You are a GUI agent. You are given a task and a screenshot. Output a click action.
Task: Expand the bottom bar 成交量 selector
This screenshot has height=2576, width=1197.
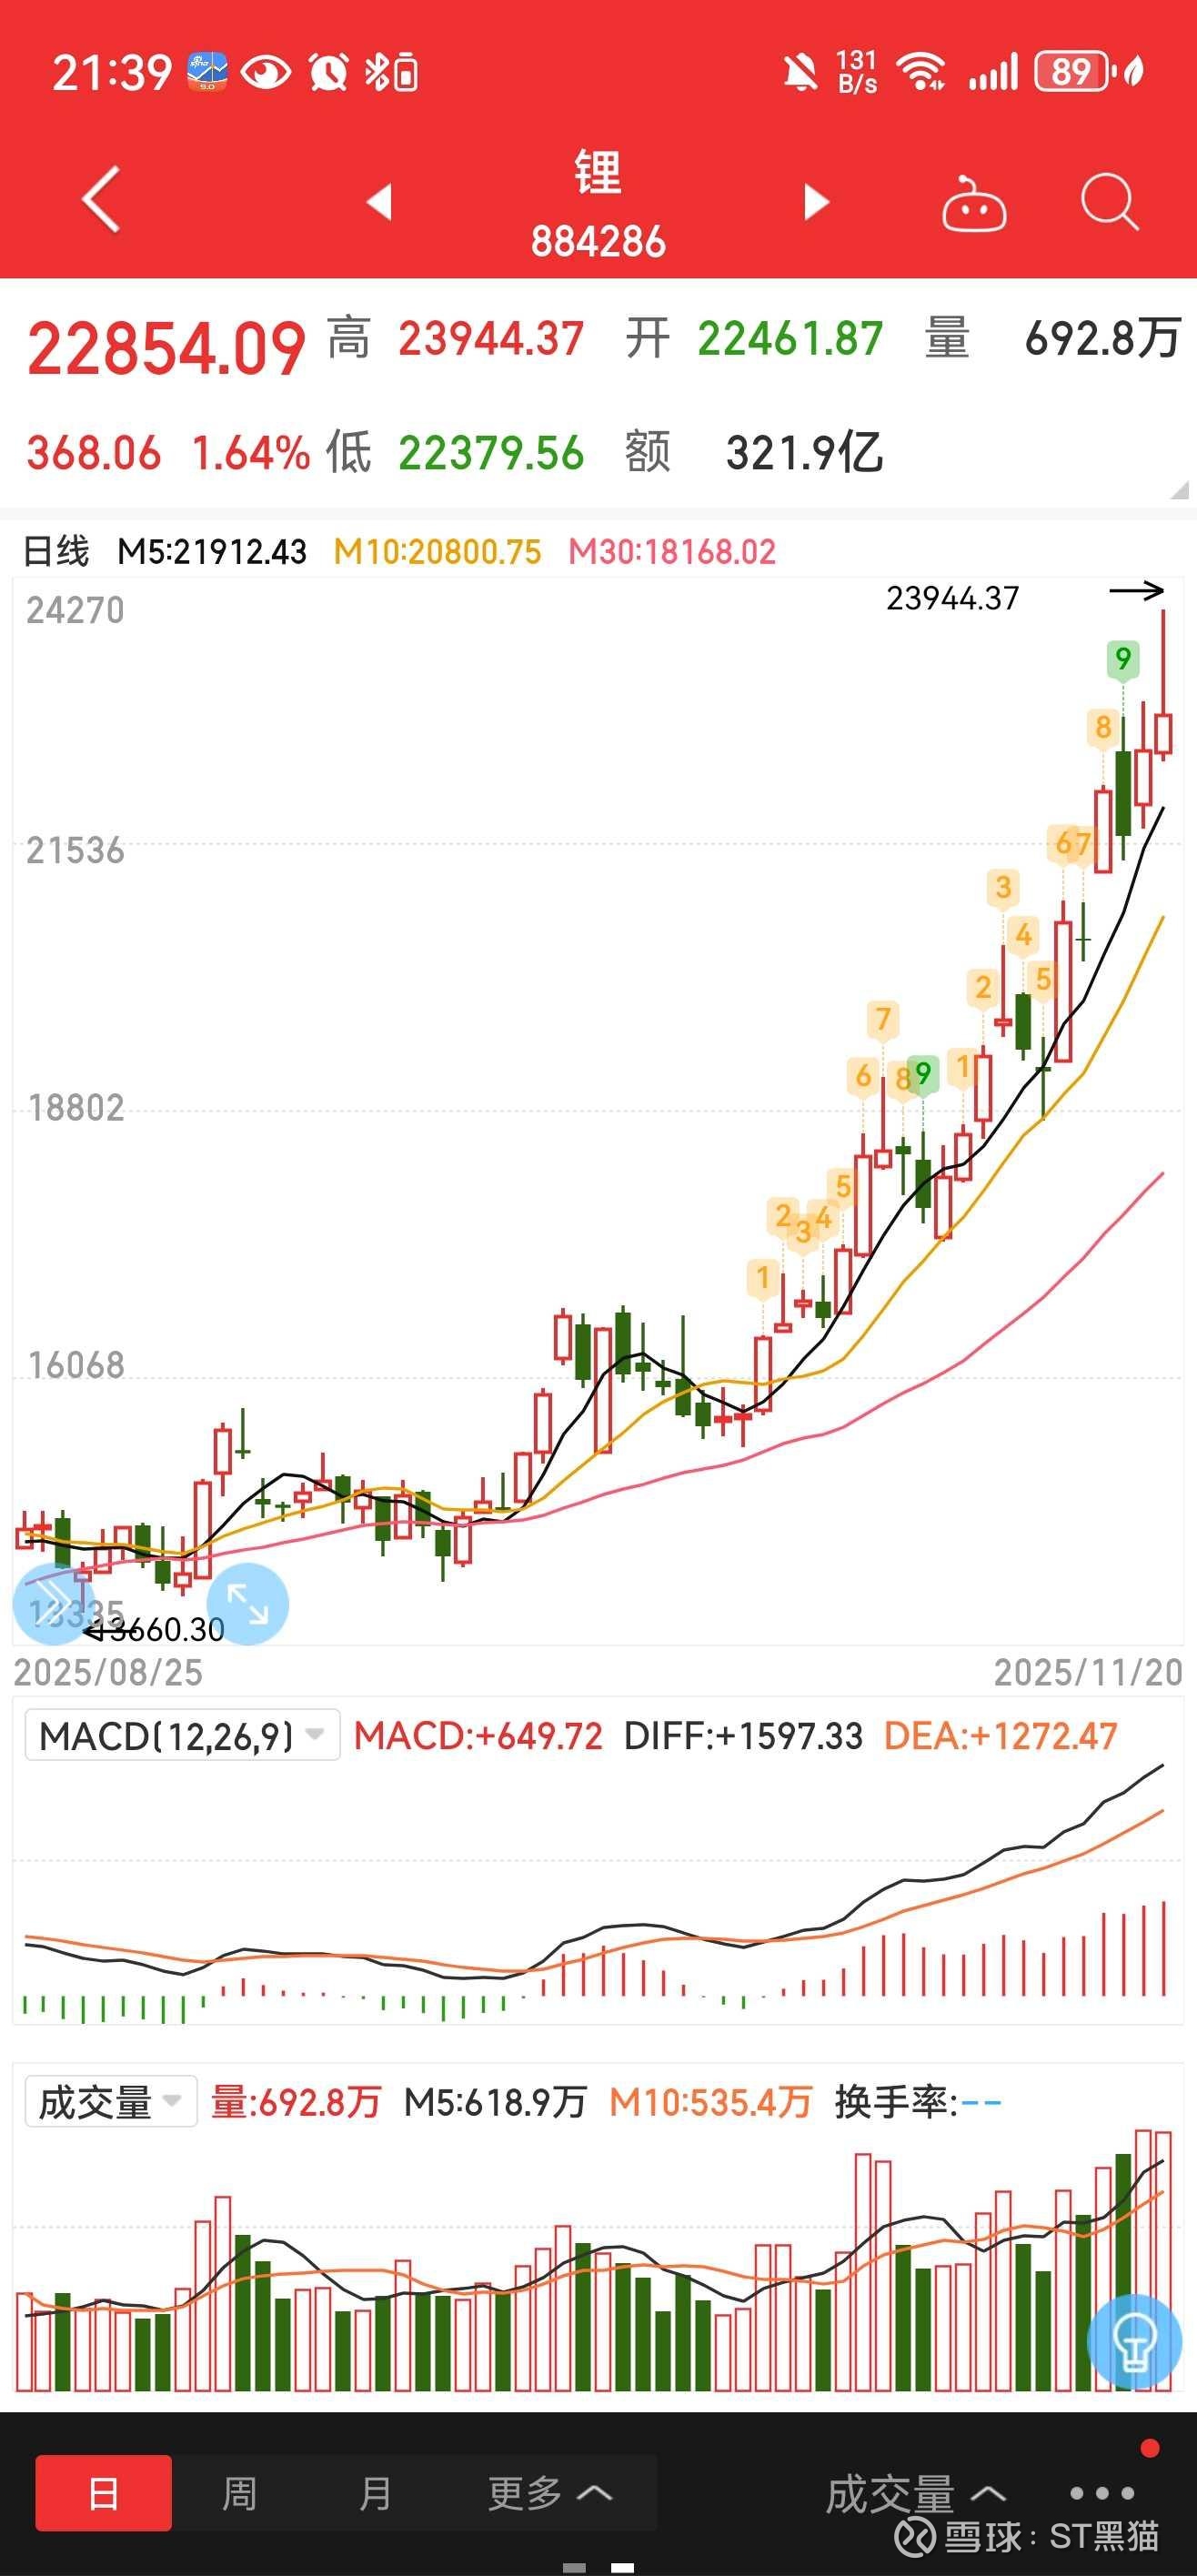pos(914,2493)
